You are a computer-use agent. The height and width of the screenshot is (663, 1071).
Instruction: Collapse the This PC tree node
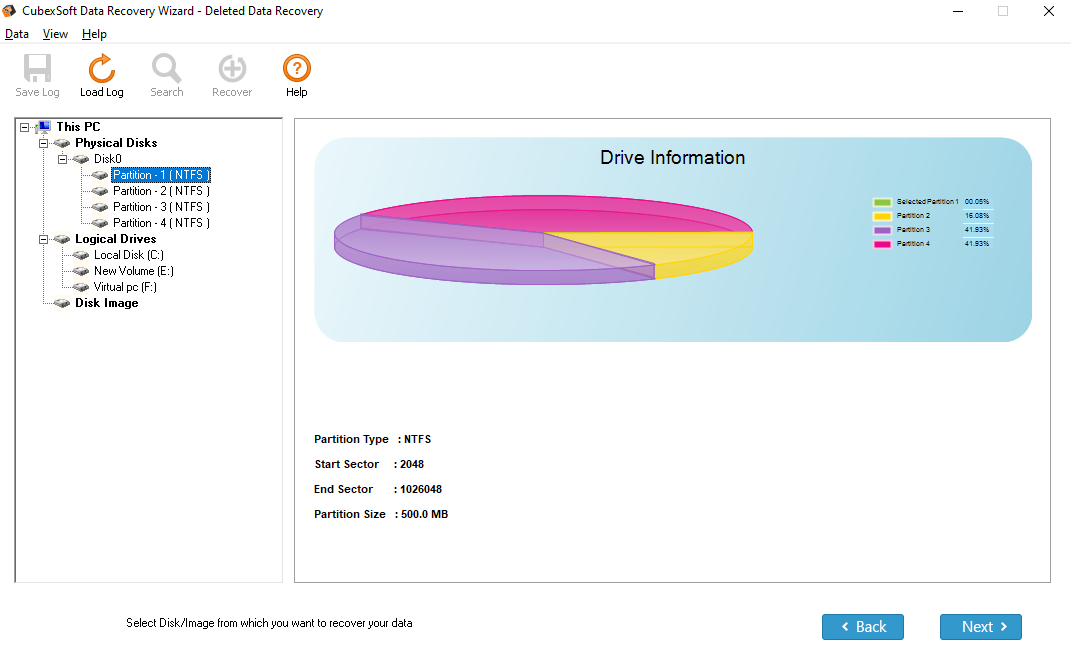(x=24, y=127)
